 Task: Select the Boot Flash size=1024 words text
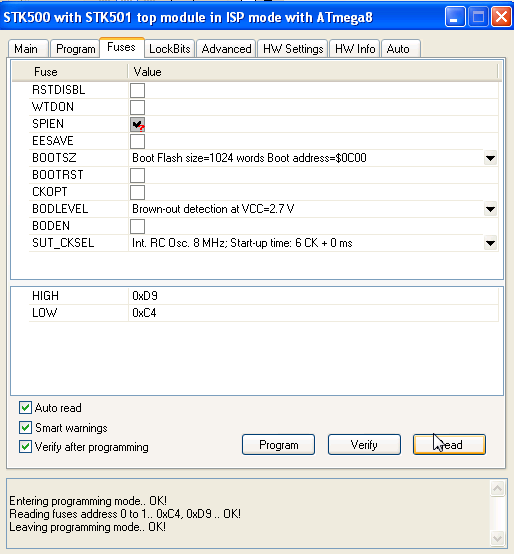pos(249,158)
